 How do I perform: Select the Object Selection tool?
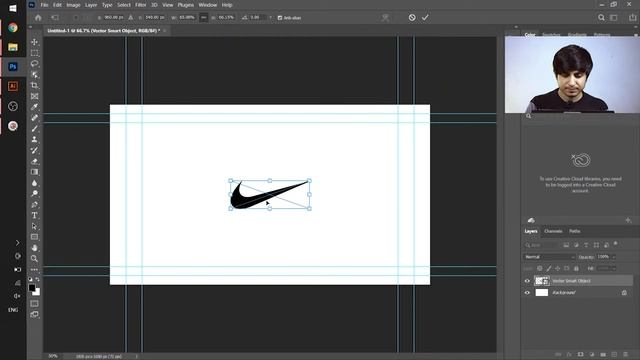[34, 75]
